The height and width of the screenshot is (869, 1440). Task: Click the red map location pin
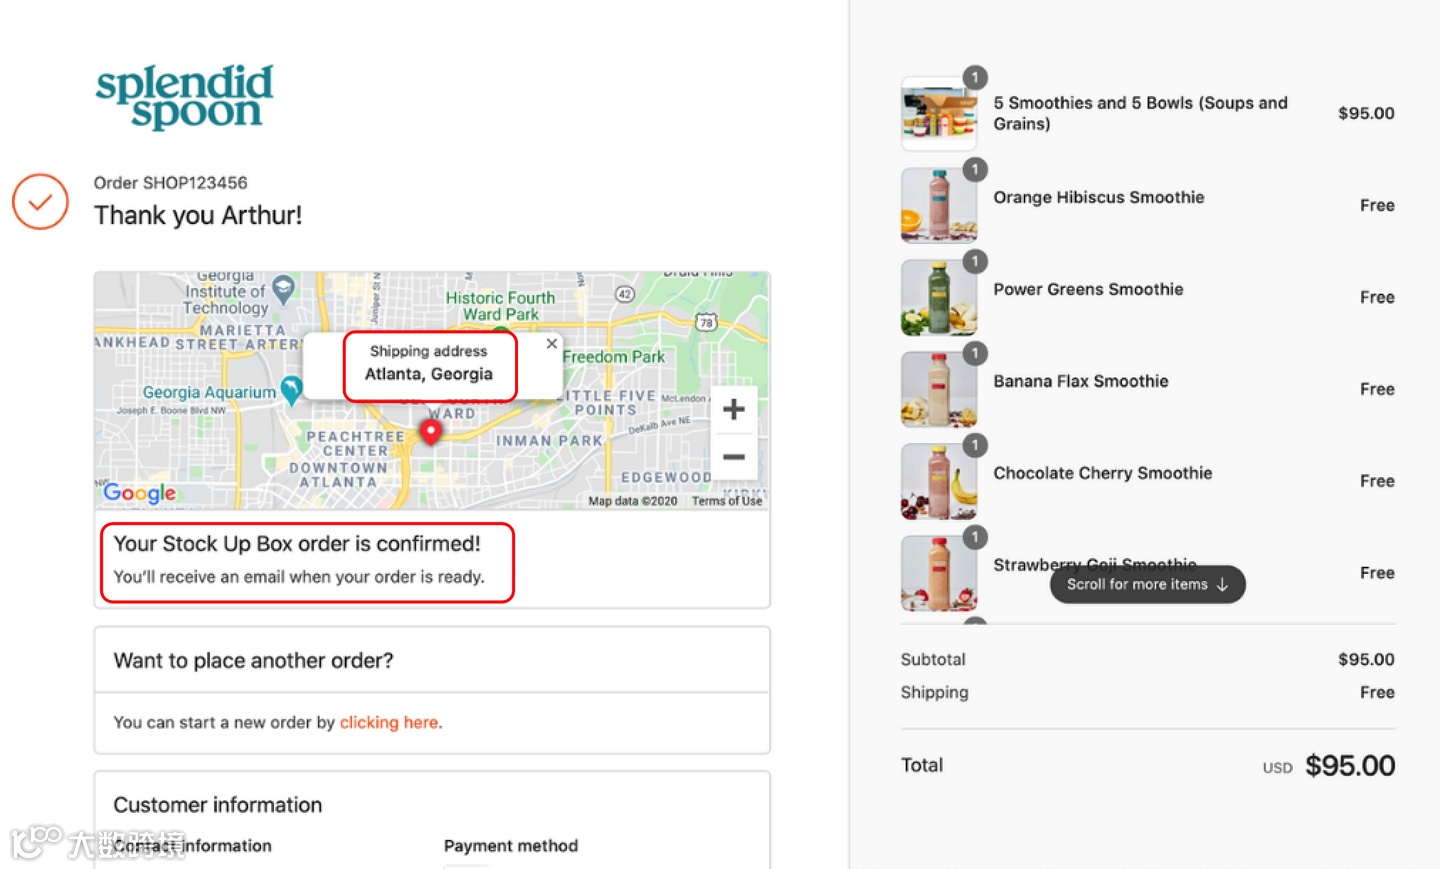pyautogui.click(x=430, y=432)
